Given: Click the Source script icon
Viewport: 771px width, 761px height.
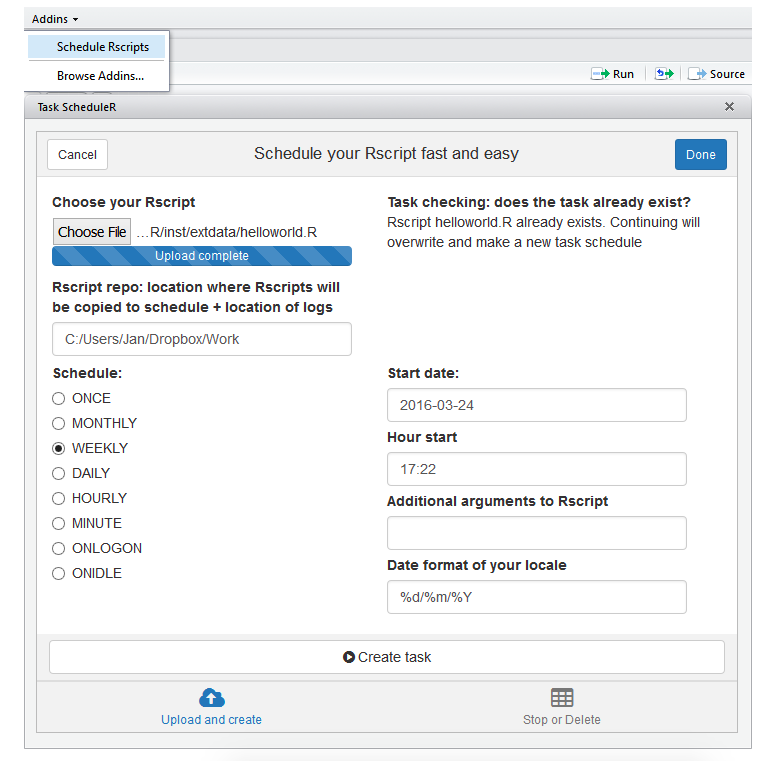Looking at the screenshot, I should [697, 74].
